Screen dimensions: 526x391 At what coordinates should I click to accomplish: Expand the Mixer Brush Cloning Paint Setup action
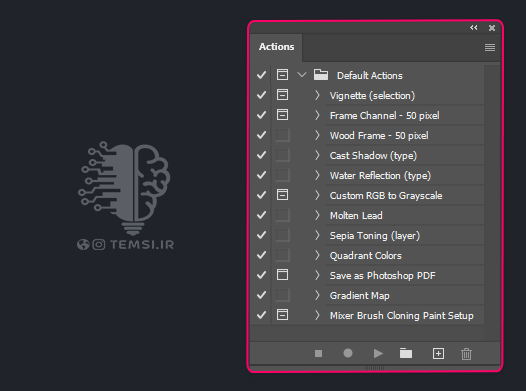point(317,315)
